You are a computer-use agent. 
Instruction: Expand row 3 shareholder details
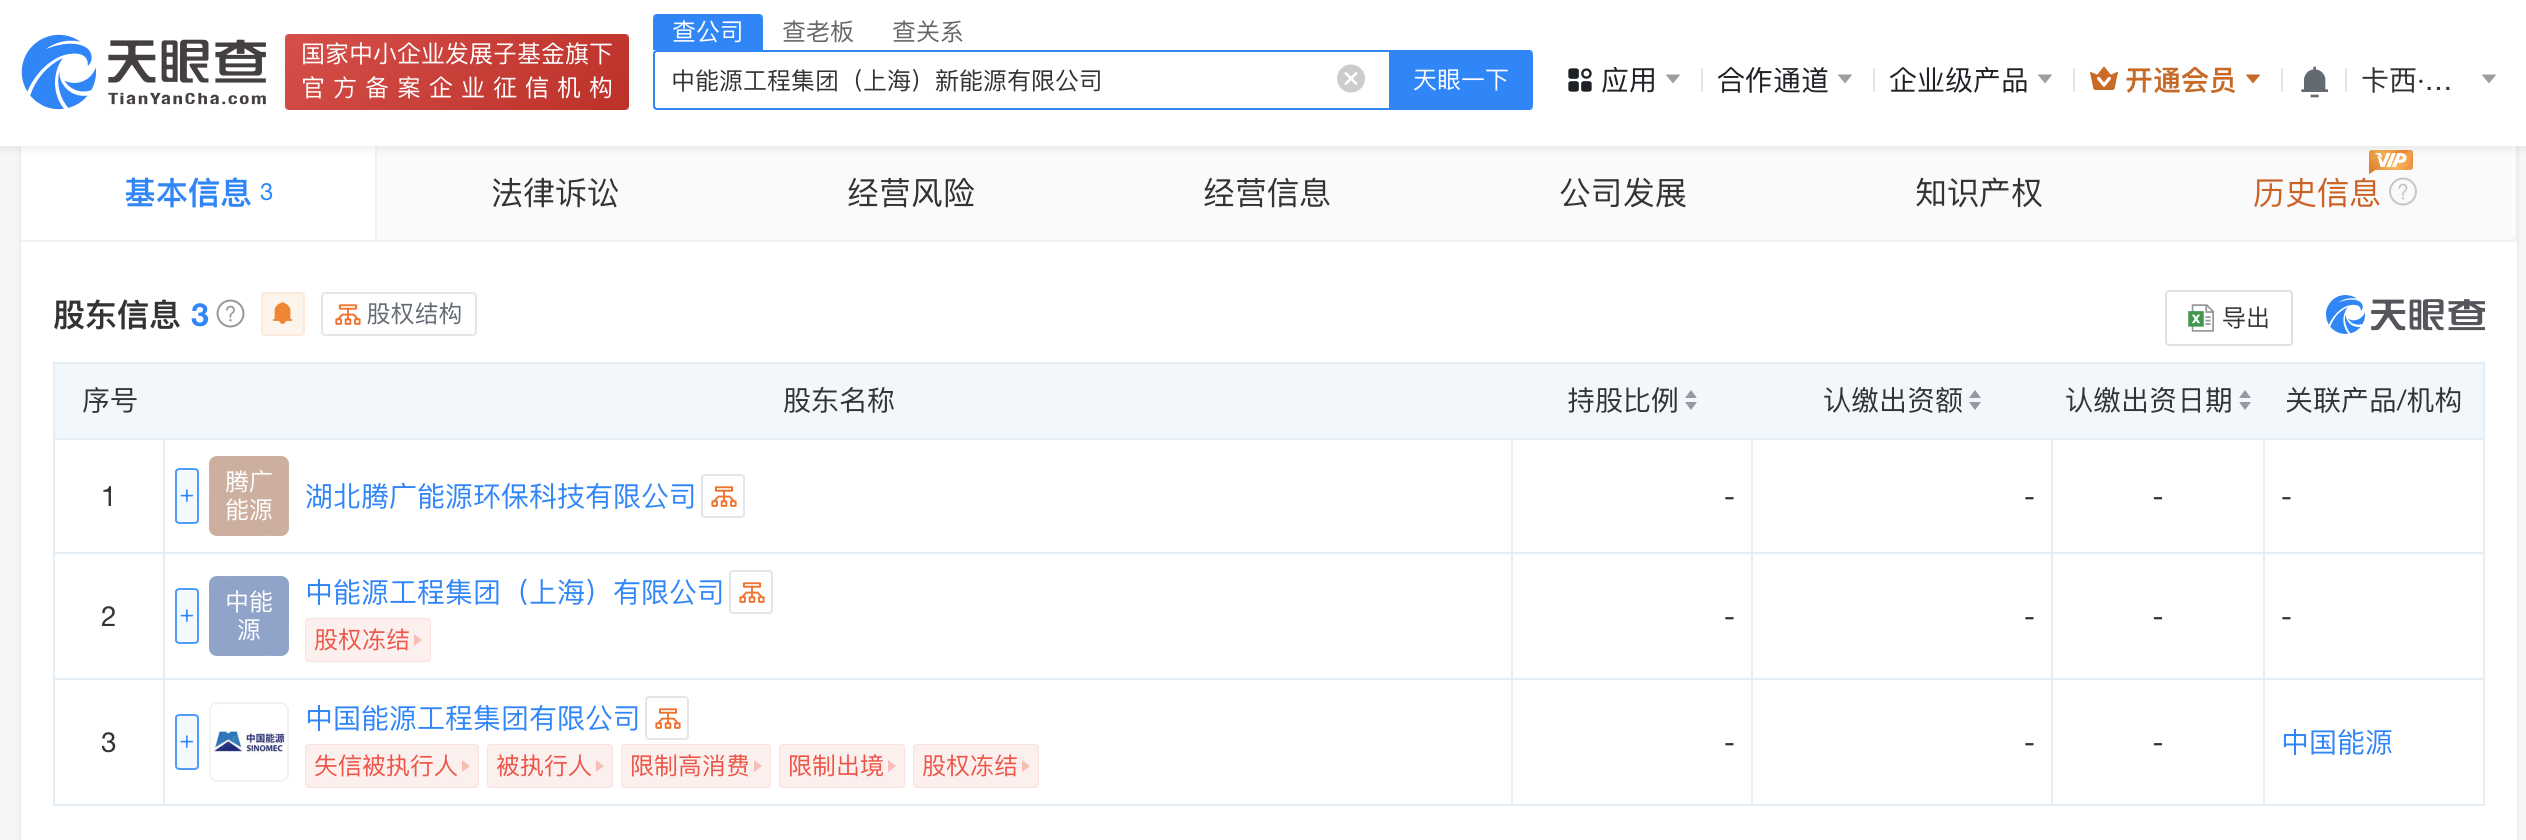tap(187, 742)
